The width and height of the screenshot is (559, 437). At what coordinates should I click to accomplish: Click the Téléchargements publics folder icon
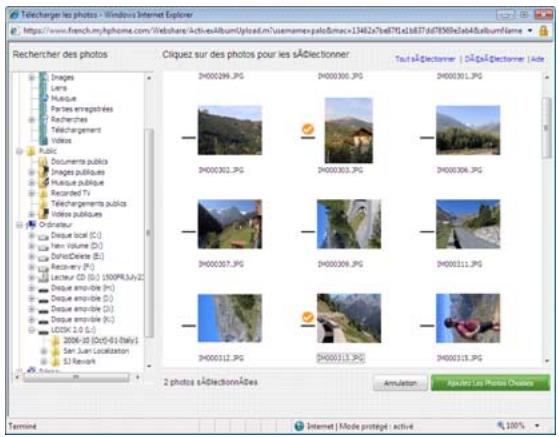(x=43, y=204)
